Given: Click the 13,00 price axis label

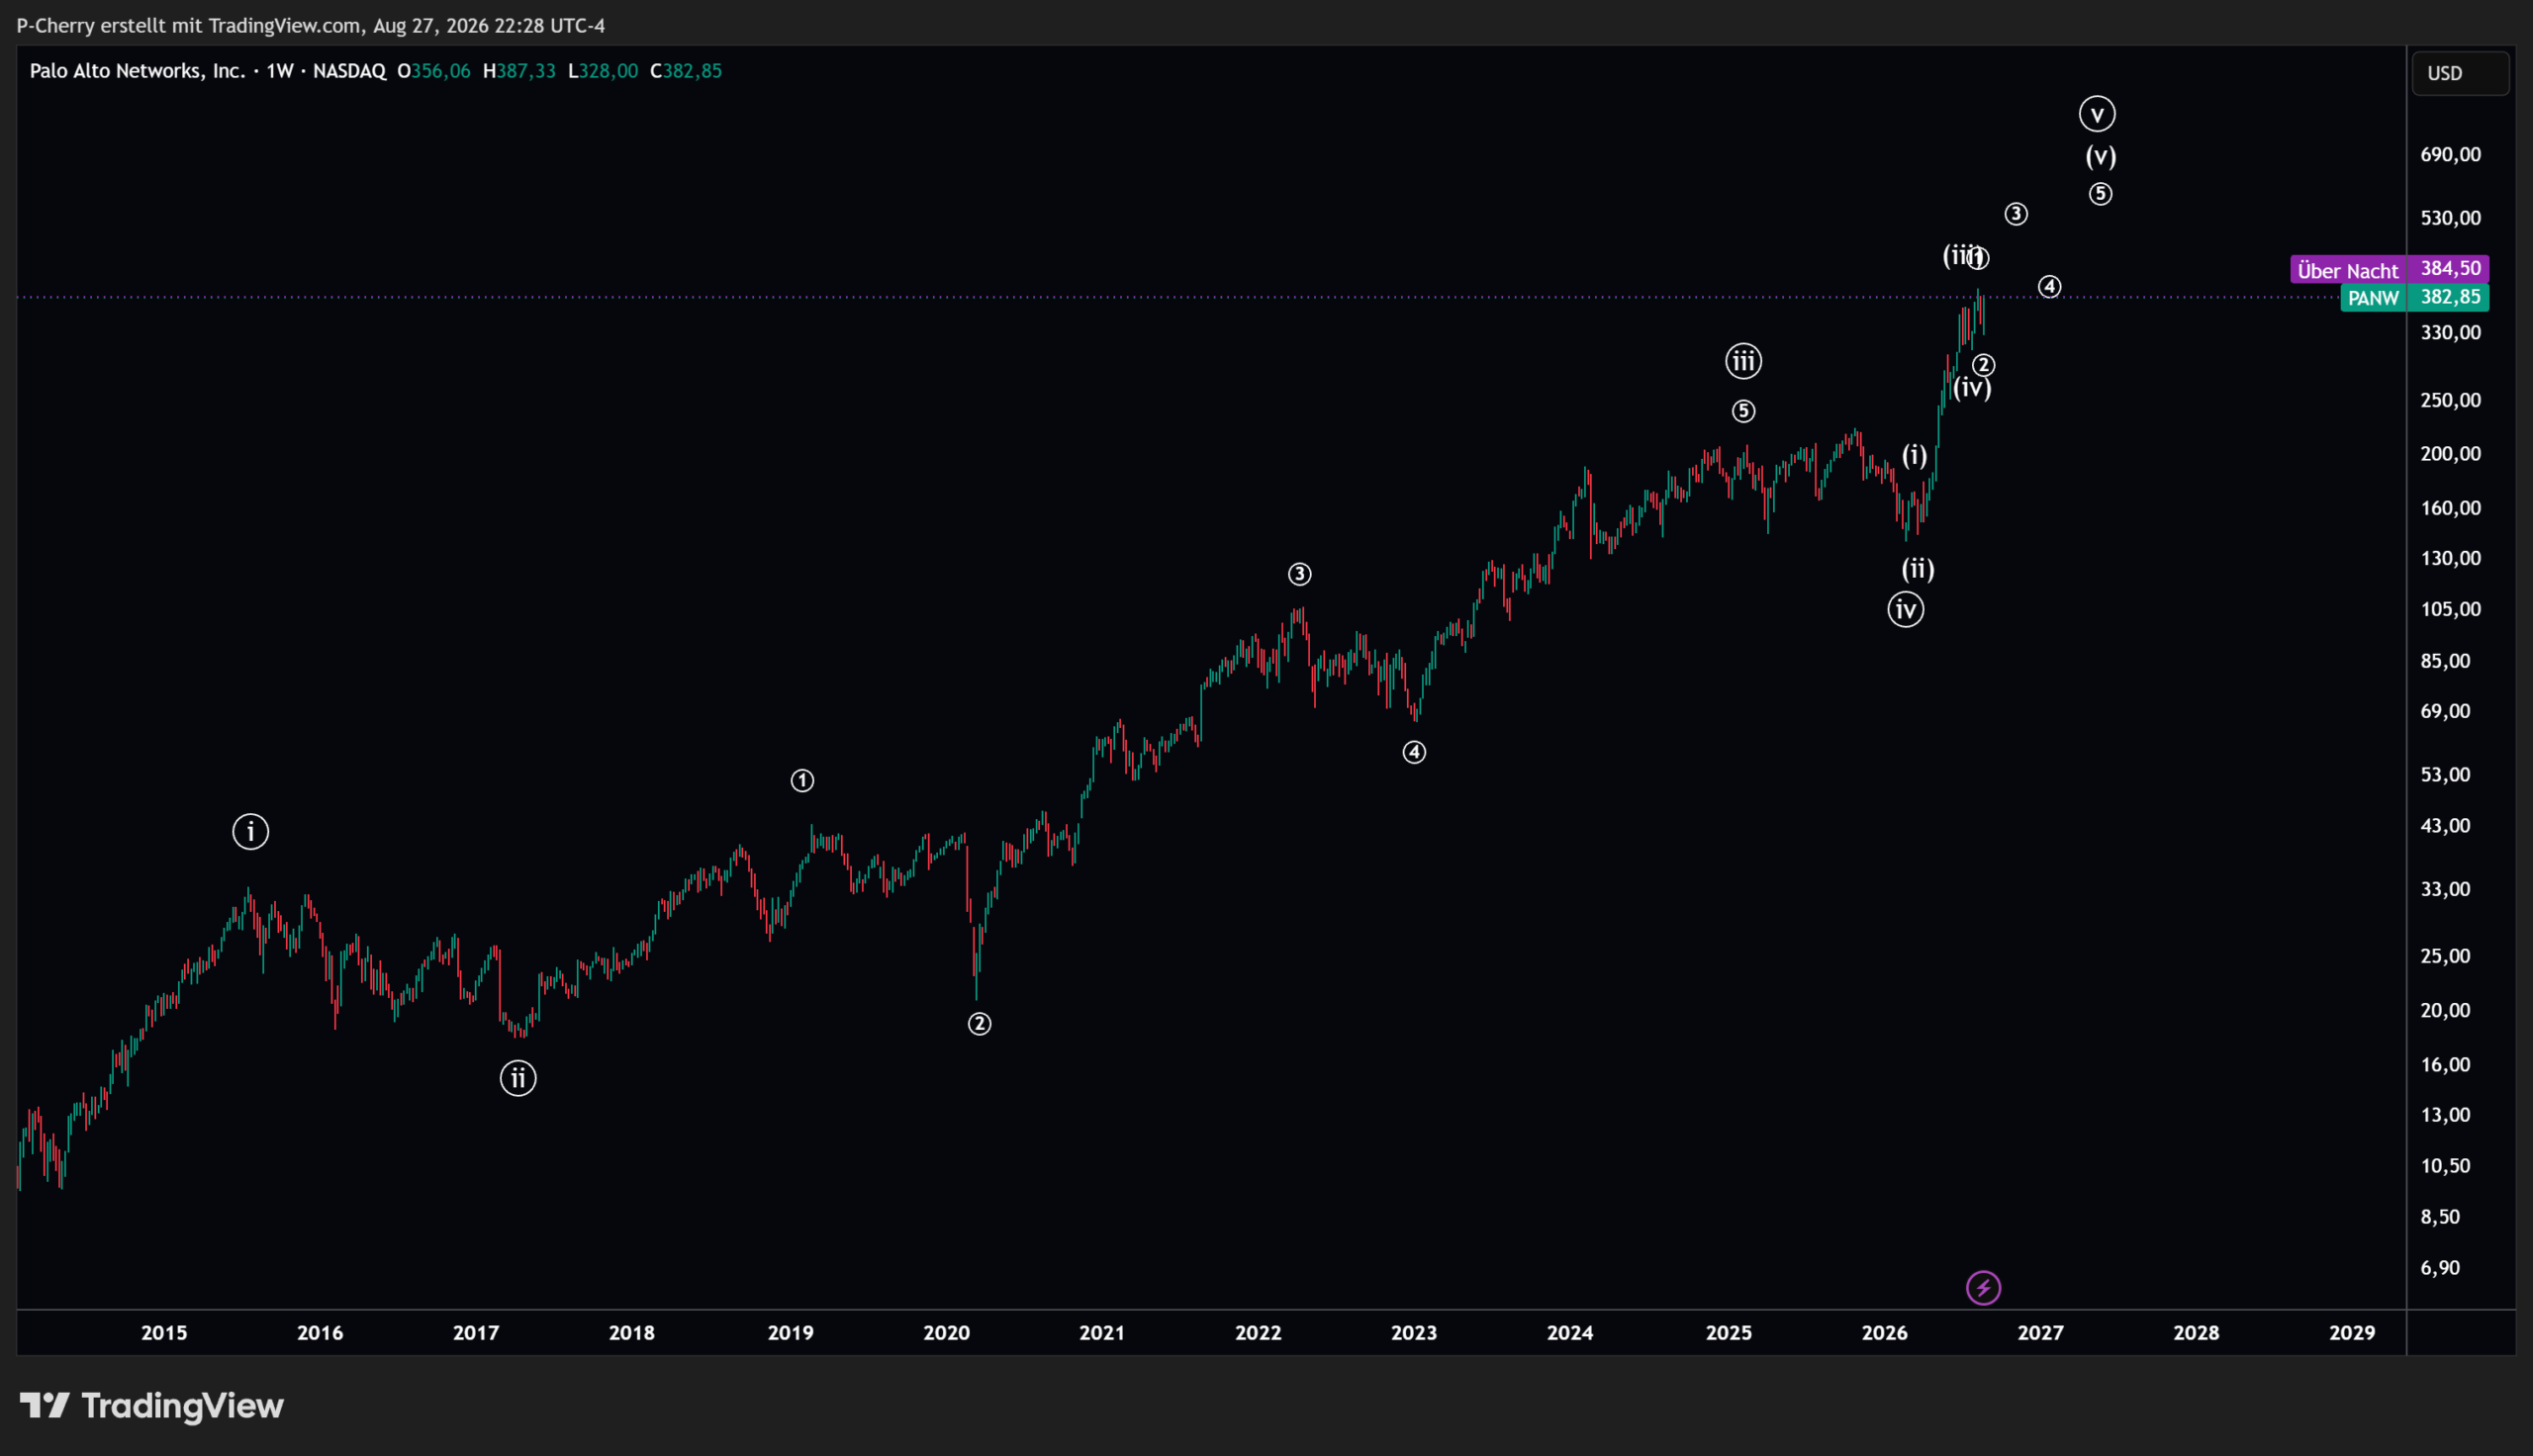Looking at the screenshot, I should (x=2446, y=1115).
